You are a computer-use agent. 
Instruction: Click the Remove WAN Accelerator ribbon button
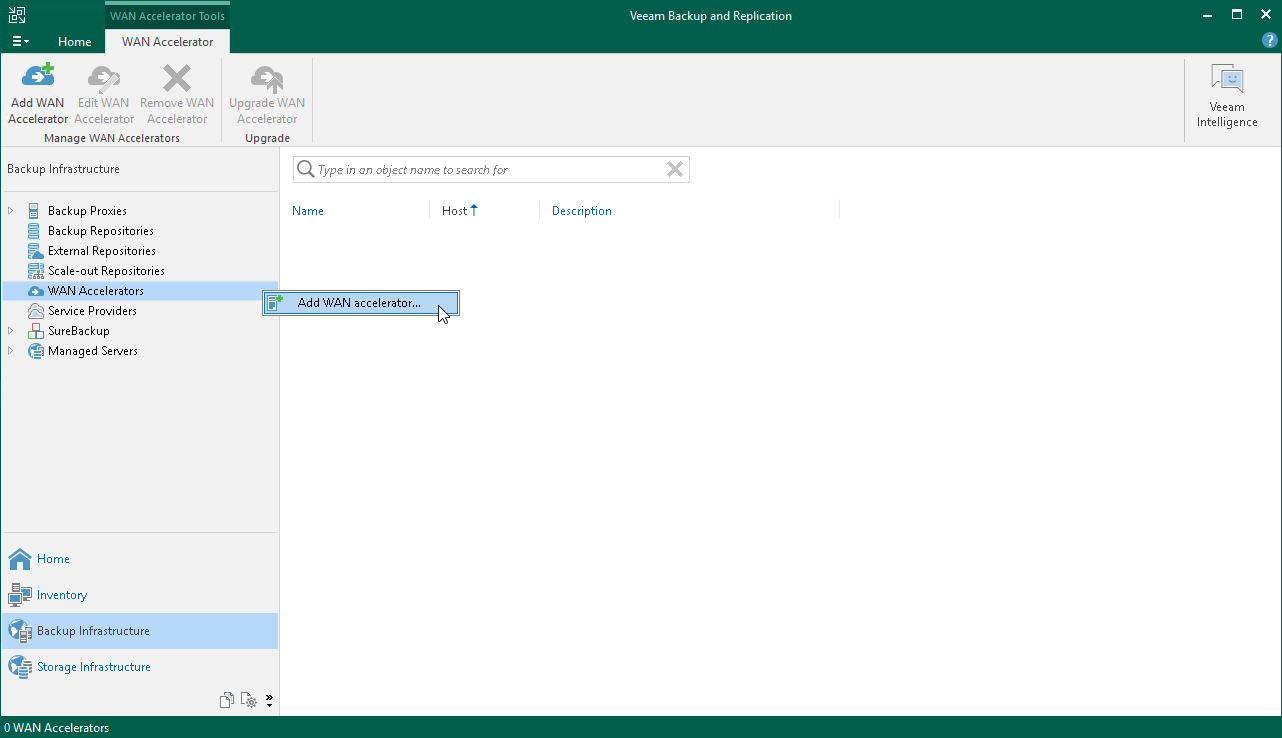(x=177, y=94)
